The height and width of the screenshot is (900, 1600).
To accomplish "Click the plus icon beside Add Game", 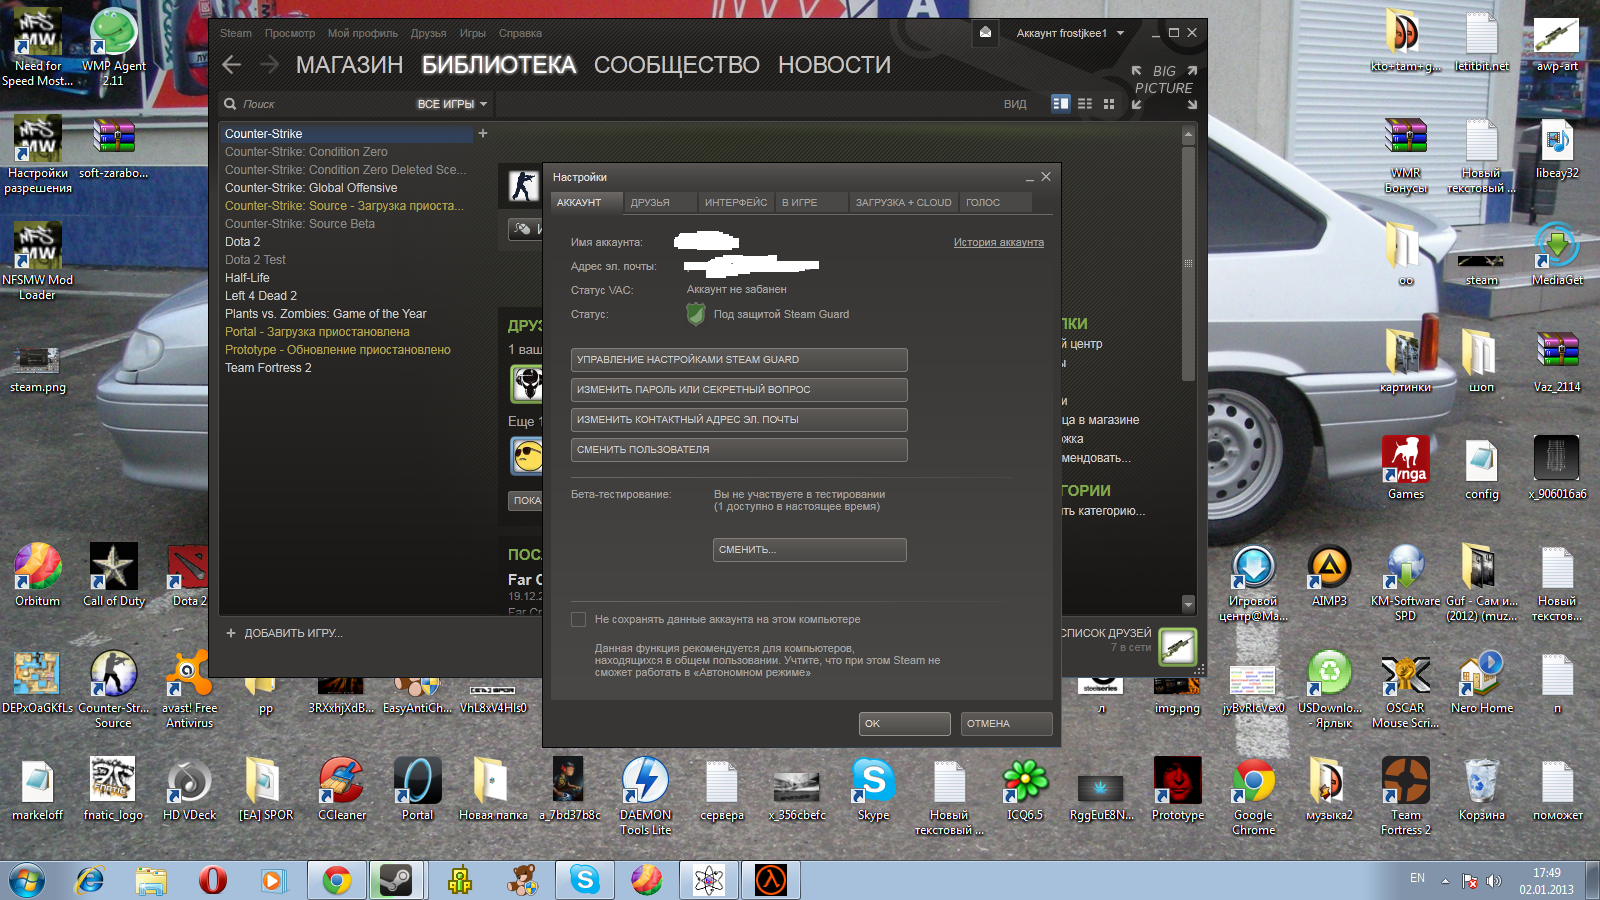I will tap(231, 633).
